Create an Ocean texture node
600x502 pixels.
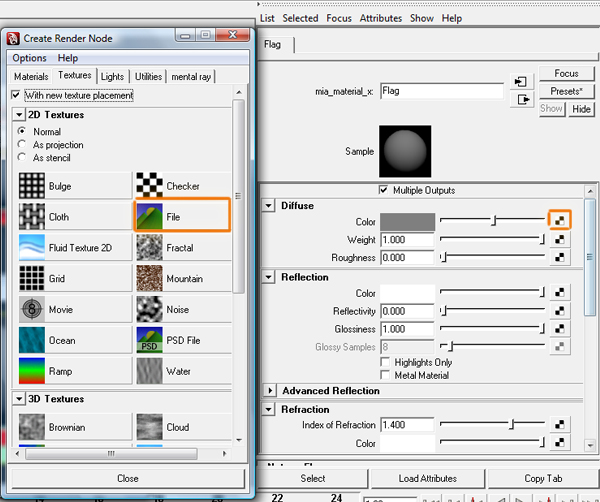click(75, 341)
